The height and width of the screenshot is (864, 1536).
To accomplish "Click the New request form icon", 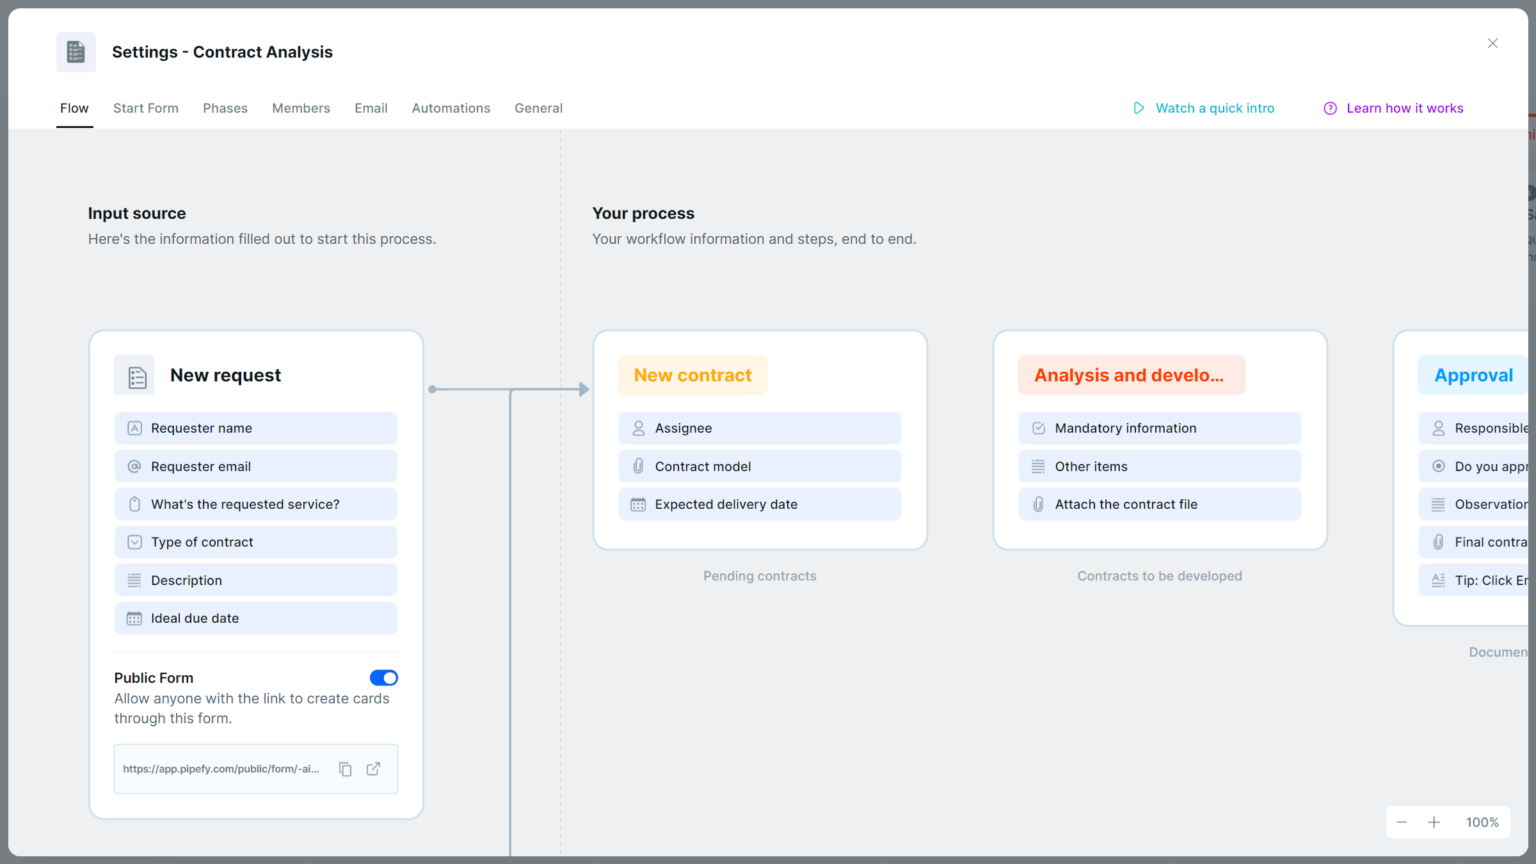I will point(135,376).
